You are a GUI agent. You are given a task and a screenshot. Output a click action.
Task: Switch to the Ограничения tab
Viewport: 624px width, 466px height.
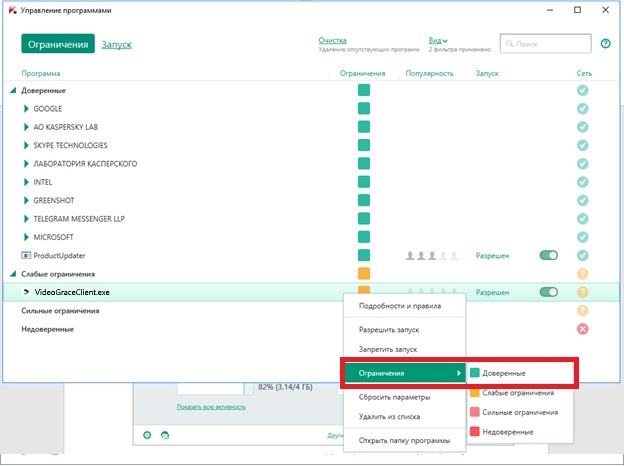point(58,44)
